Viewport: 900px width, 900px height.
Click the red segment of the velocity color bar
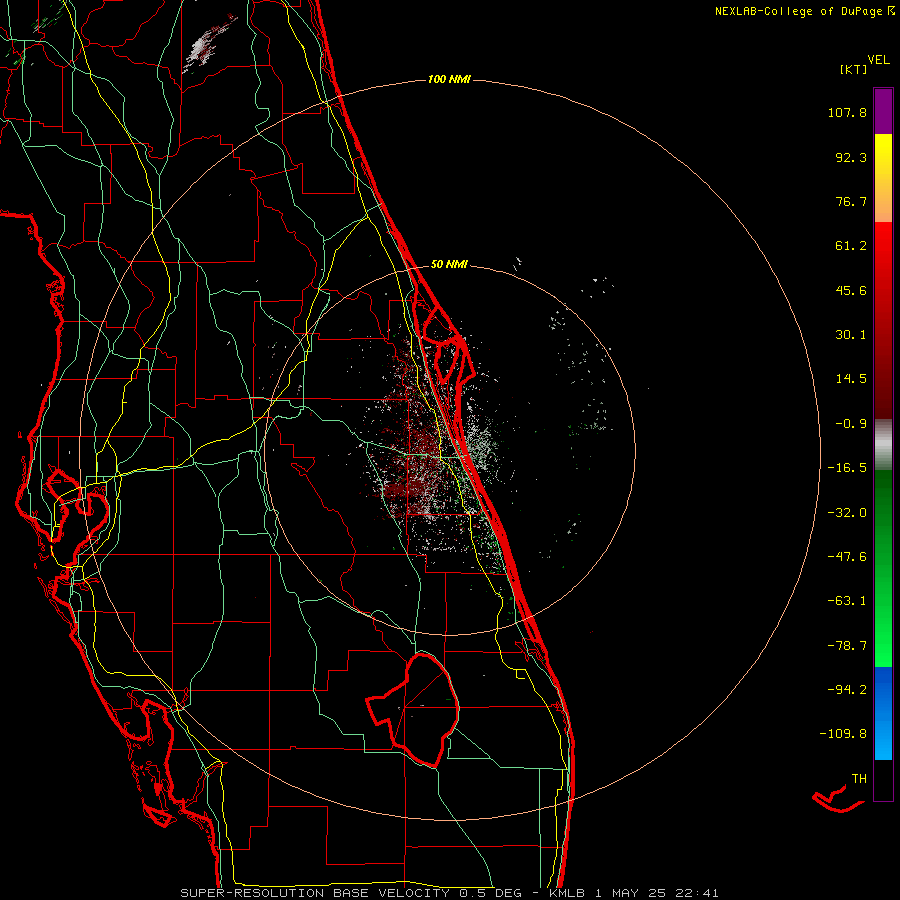point(883,320)
